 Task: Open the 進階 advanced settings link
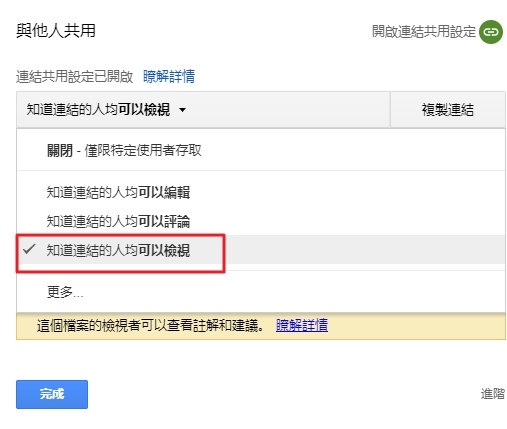pos(493,394)
